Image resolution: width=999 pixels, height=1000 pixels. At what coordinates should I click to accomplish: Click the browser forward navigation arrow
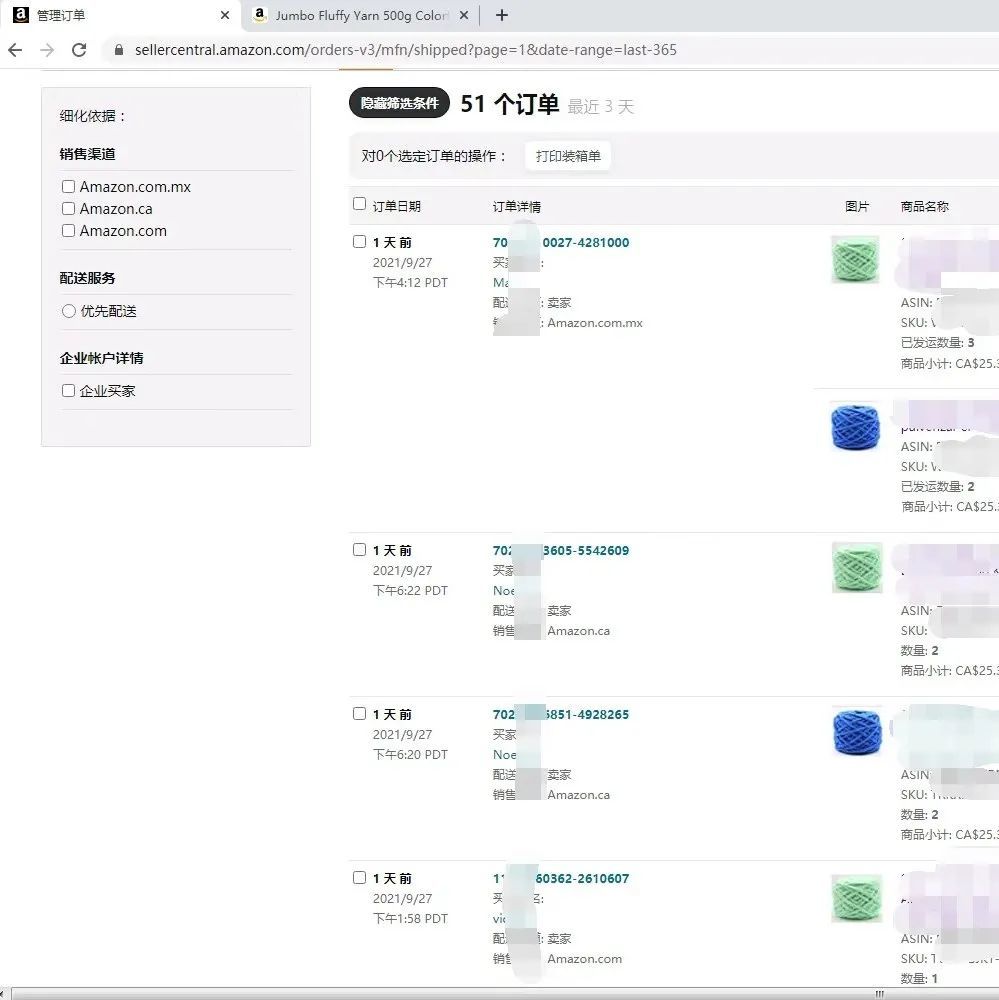point(48,49)
